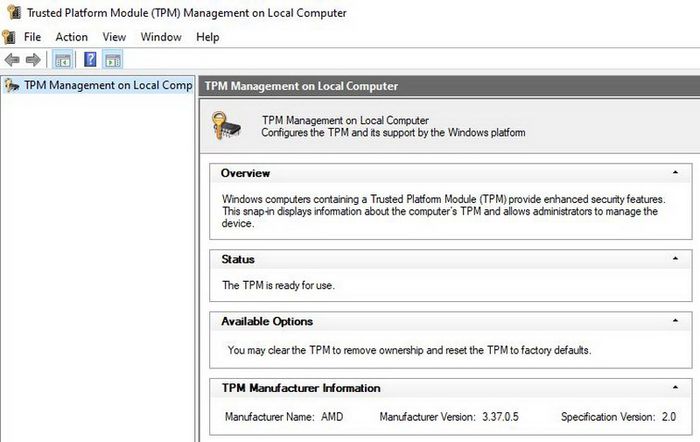Open the View menu

[114, 37]
